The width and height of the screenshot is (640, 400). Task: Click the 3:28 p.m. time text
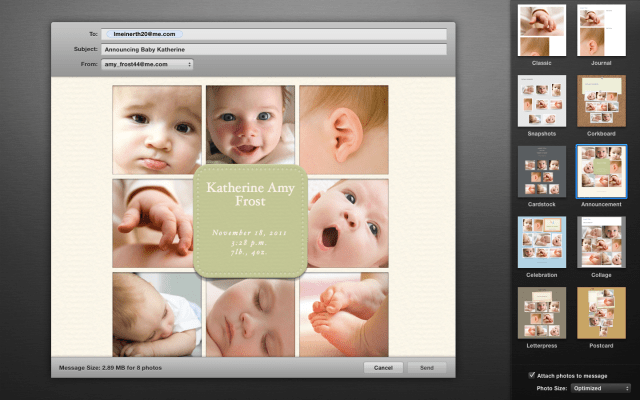pyautogui.click(x=249, y=243)
